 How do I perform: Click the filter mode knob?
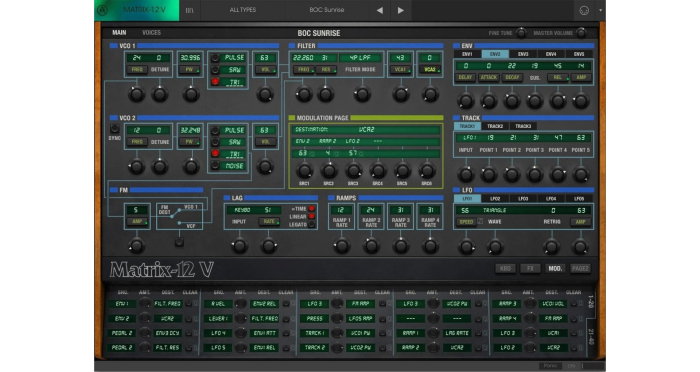pyautogui.click(x=362, y=94)
